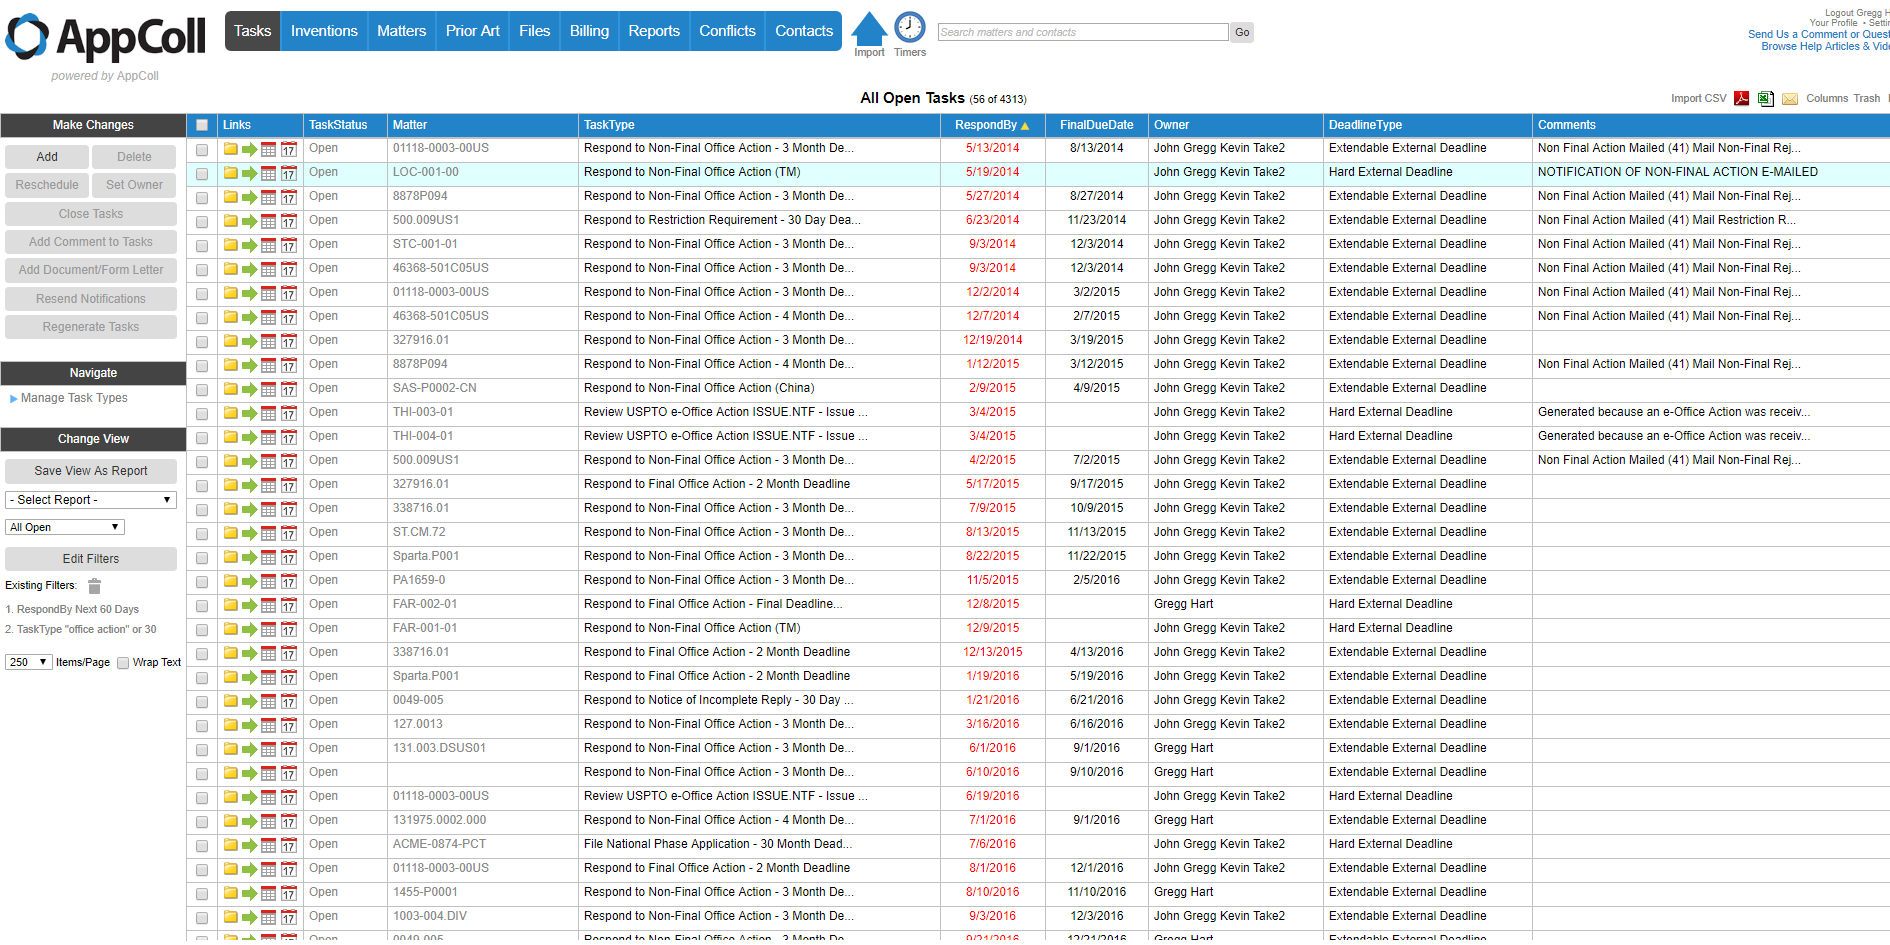
Task: Check the box for LOC-001-00 task
Action: 202,174
